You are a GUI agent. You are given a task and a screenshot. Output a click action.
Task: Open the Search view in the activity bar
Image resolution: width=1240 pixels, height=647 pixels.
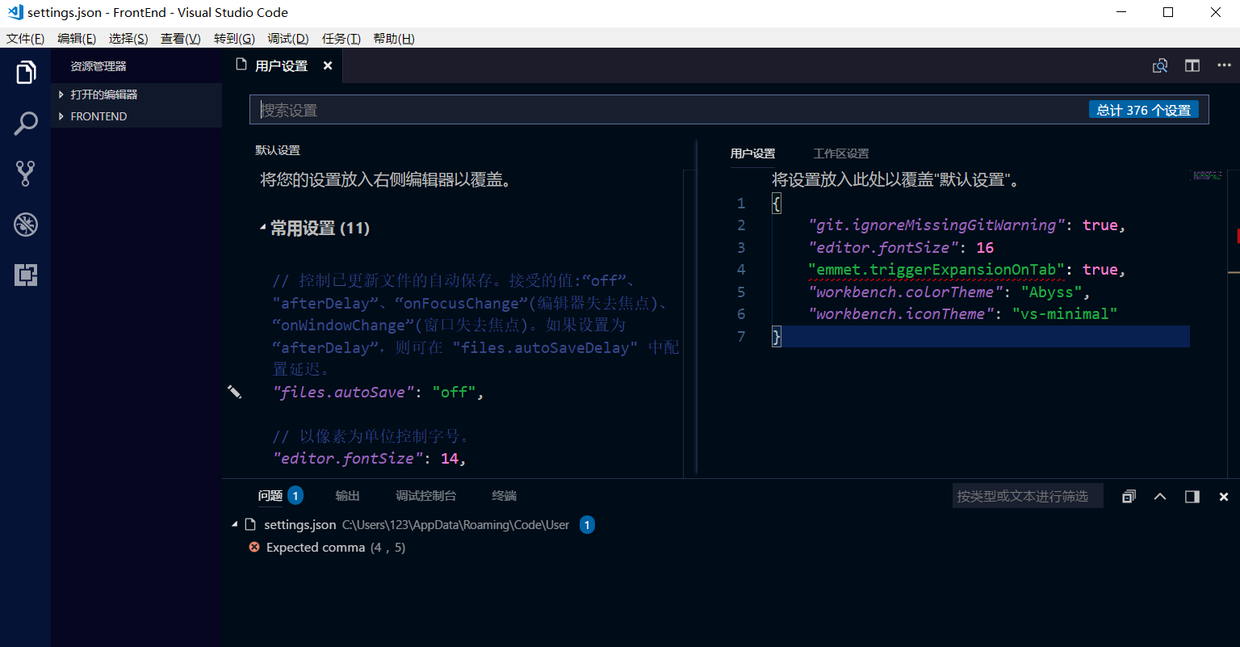[x=25, y=123]
